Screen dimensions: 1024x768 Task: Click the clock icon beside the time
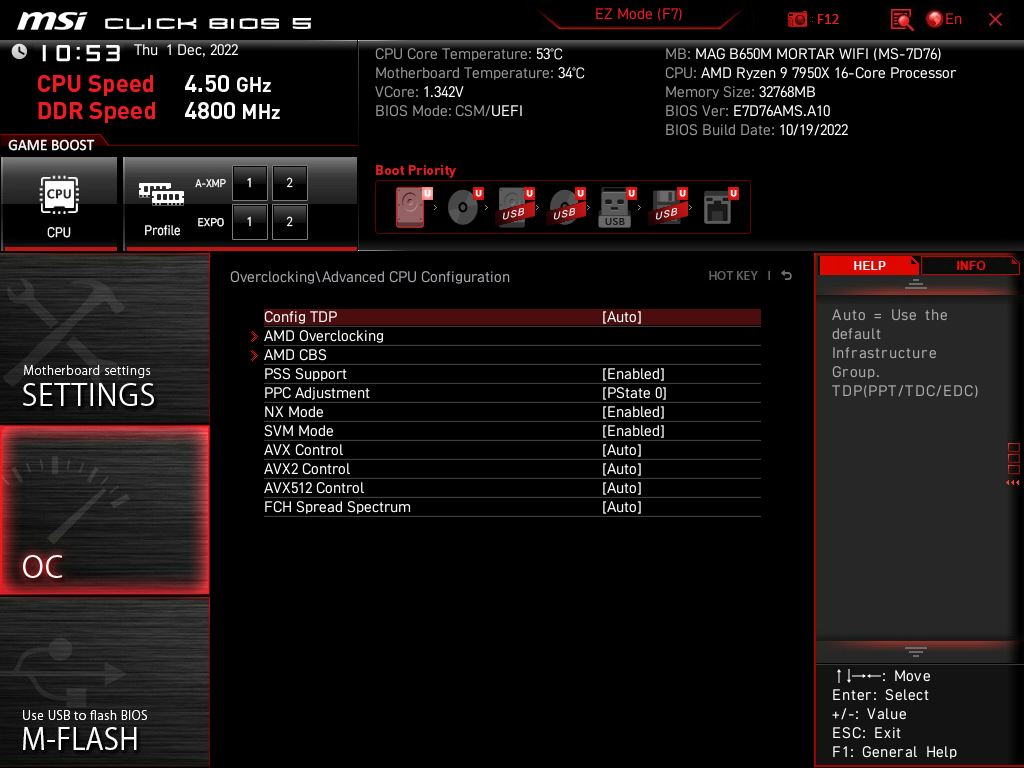click(x=20, y=52)
